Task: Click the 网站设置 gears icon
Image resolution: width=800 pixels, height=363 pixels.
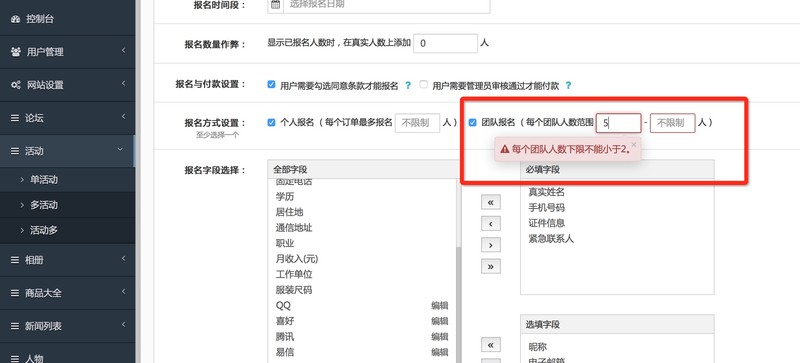Action: [x=16, y=85]
